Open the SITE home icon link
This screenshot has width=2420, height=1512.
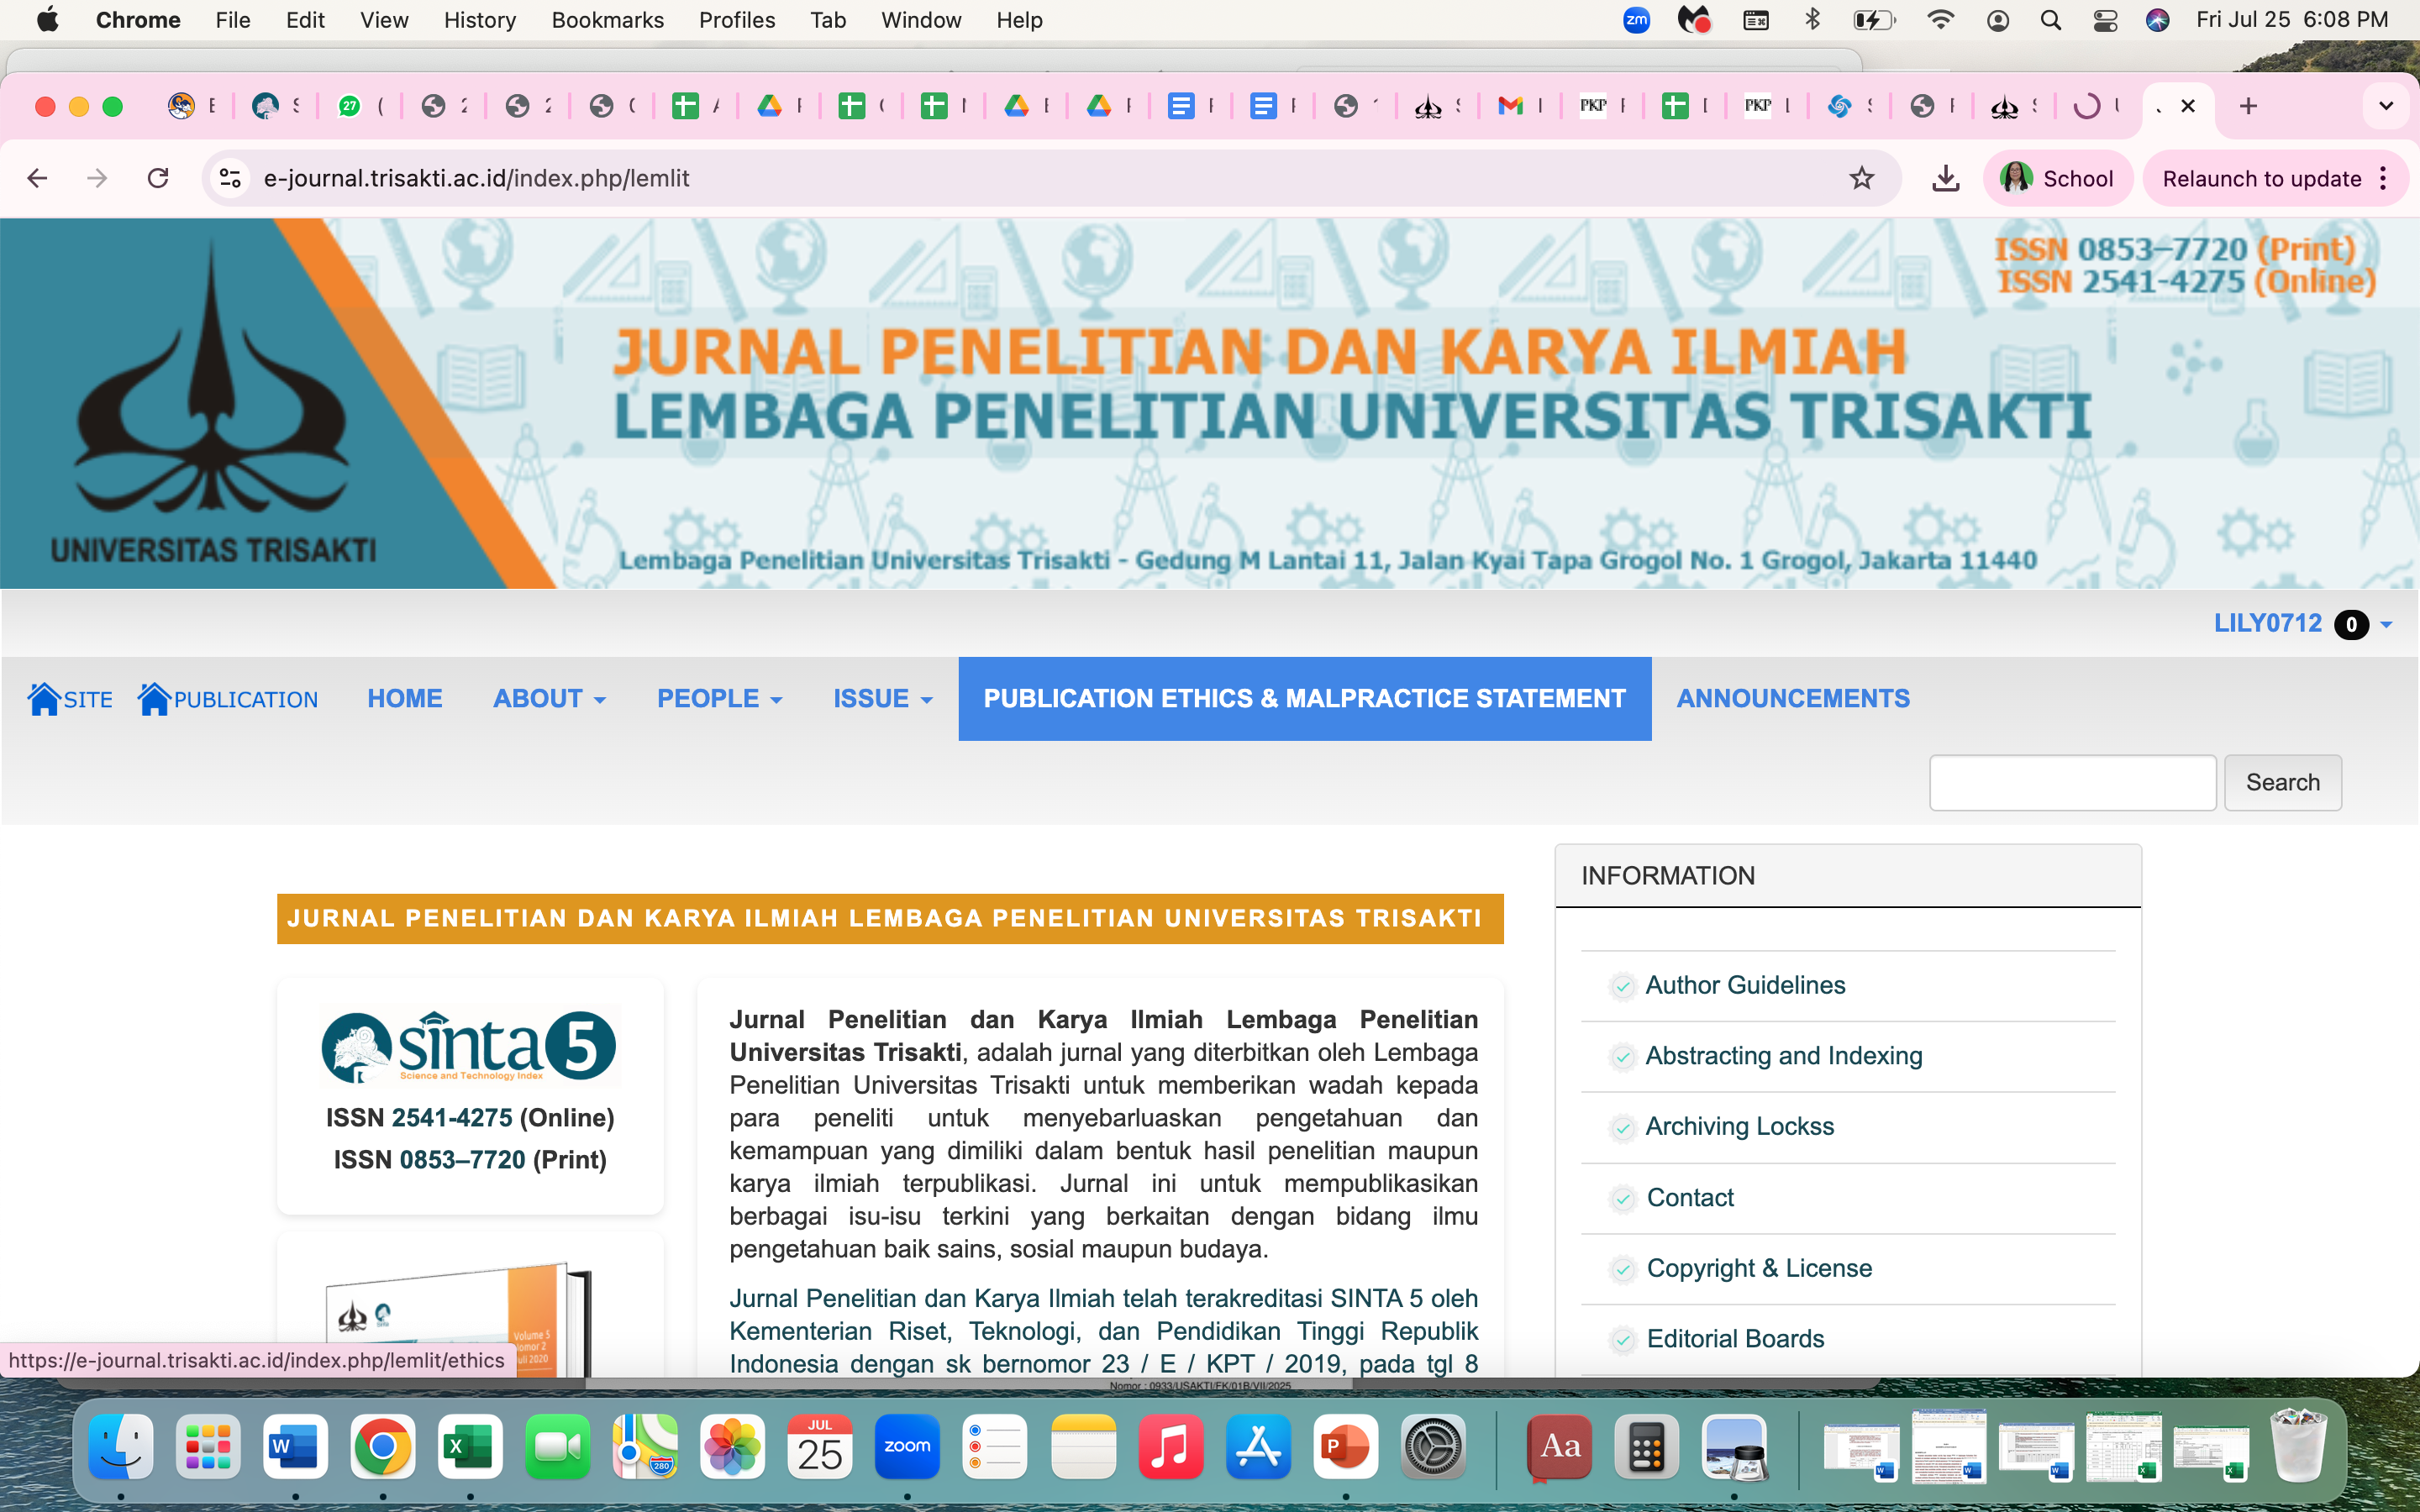pyautogui.click(x=70, y=698)
